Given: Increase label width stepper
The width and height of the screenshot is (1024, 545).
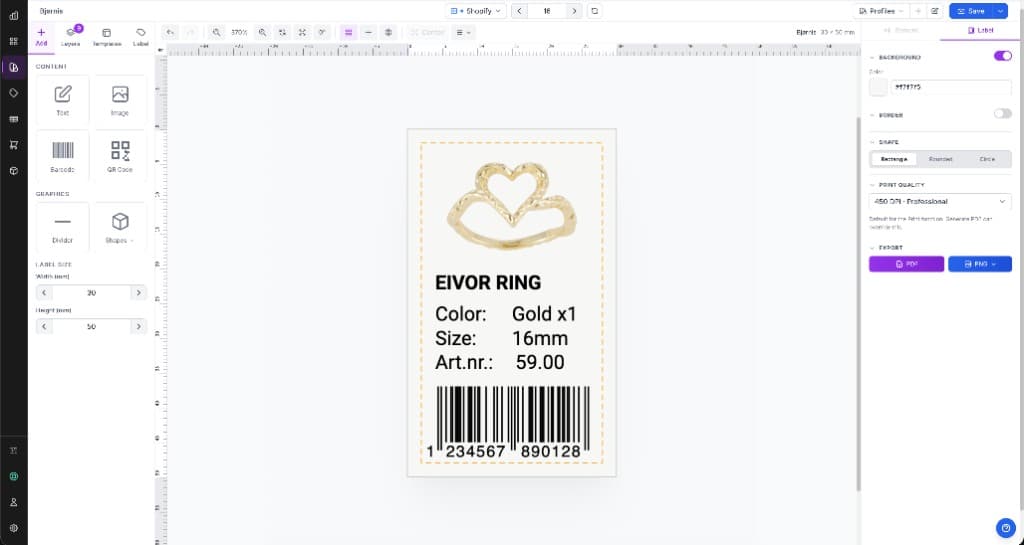Looking at the screenshot, I should [x=138, y=293].
